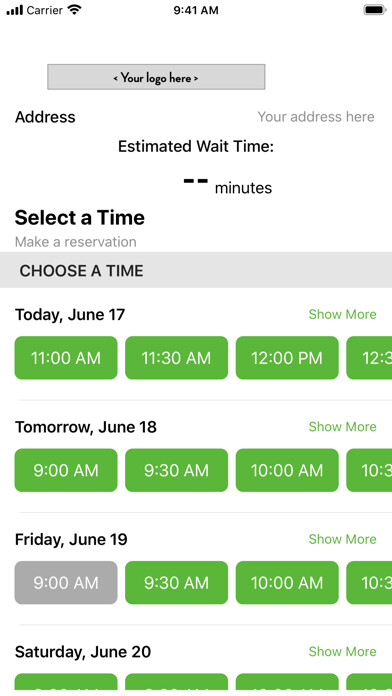Select 9:30 AM on Friday, June 19
392x696 pixels.
pyautogui.click(x=176, y=582)
